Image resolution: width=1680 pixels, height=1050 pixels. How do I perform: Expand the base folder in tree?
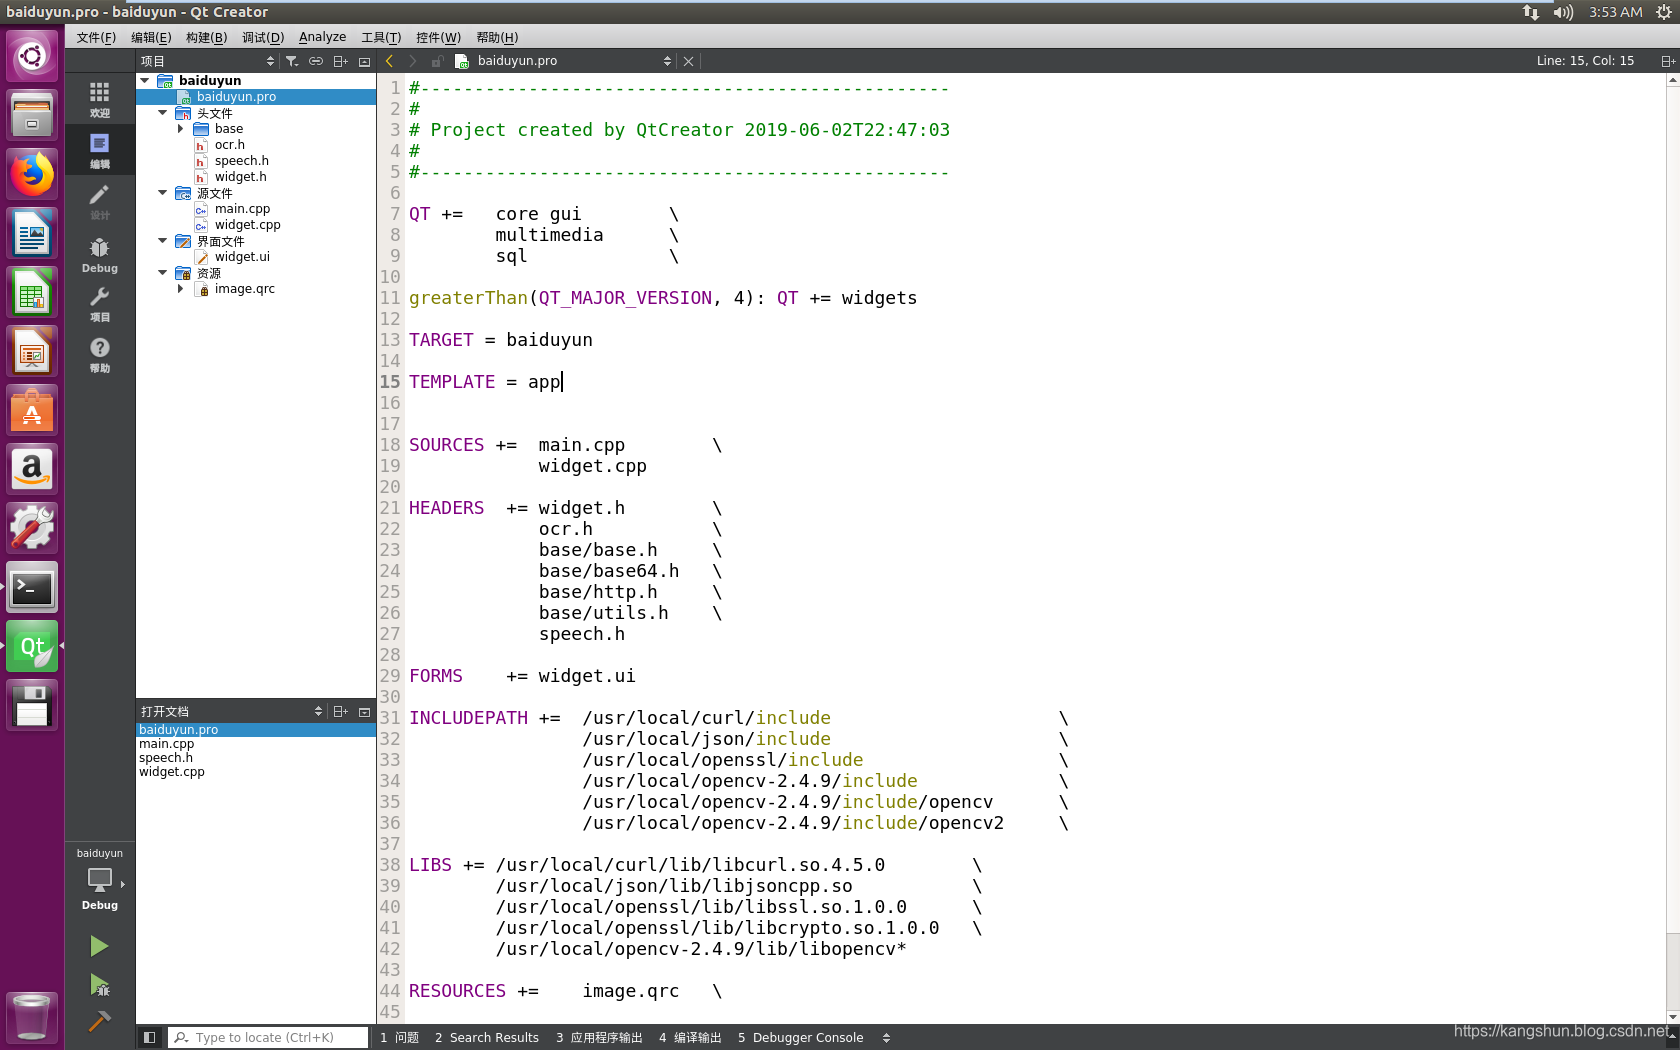[x=181, y=129]
